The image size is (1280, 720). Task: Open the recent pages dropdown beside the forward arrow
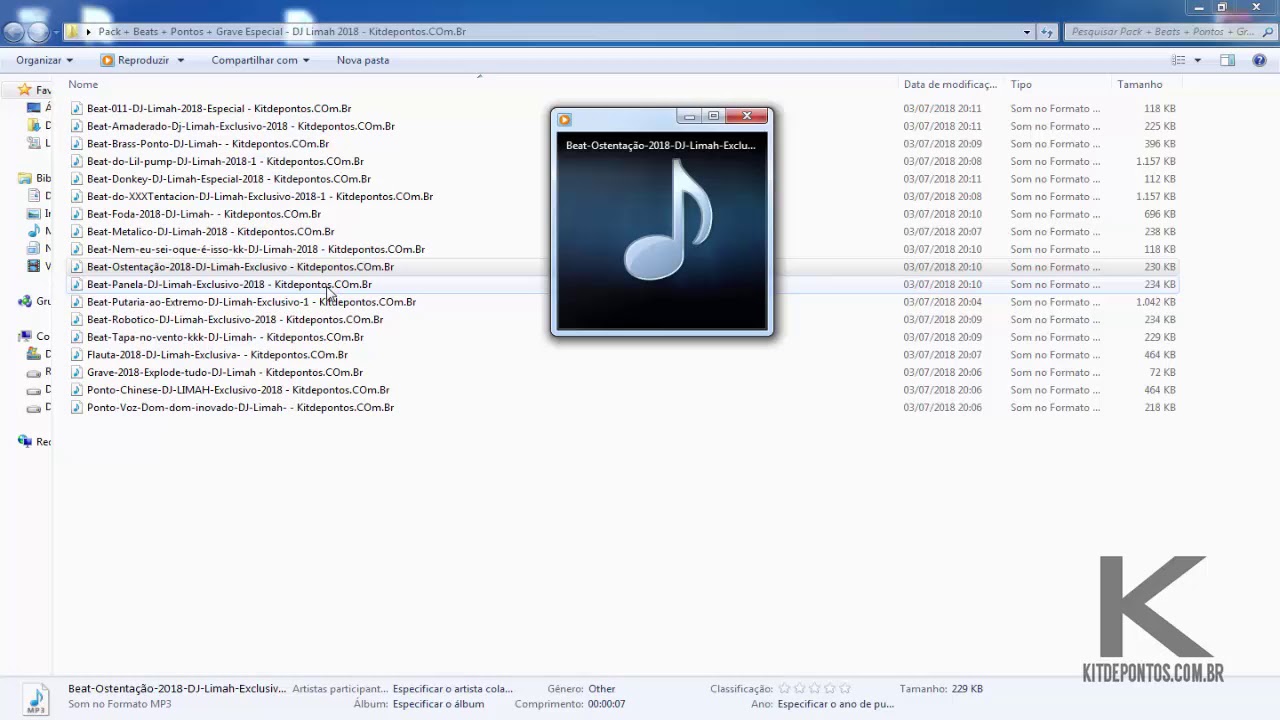coord(55,32)
